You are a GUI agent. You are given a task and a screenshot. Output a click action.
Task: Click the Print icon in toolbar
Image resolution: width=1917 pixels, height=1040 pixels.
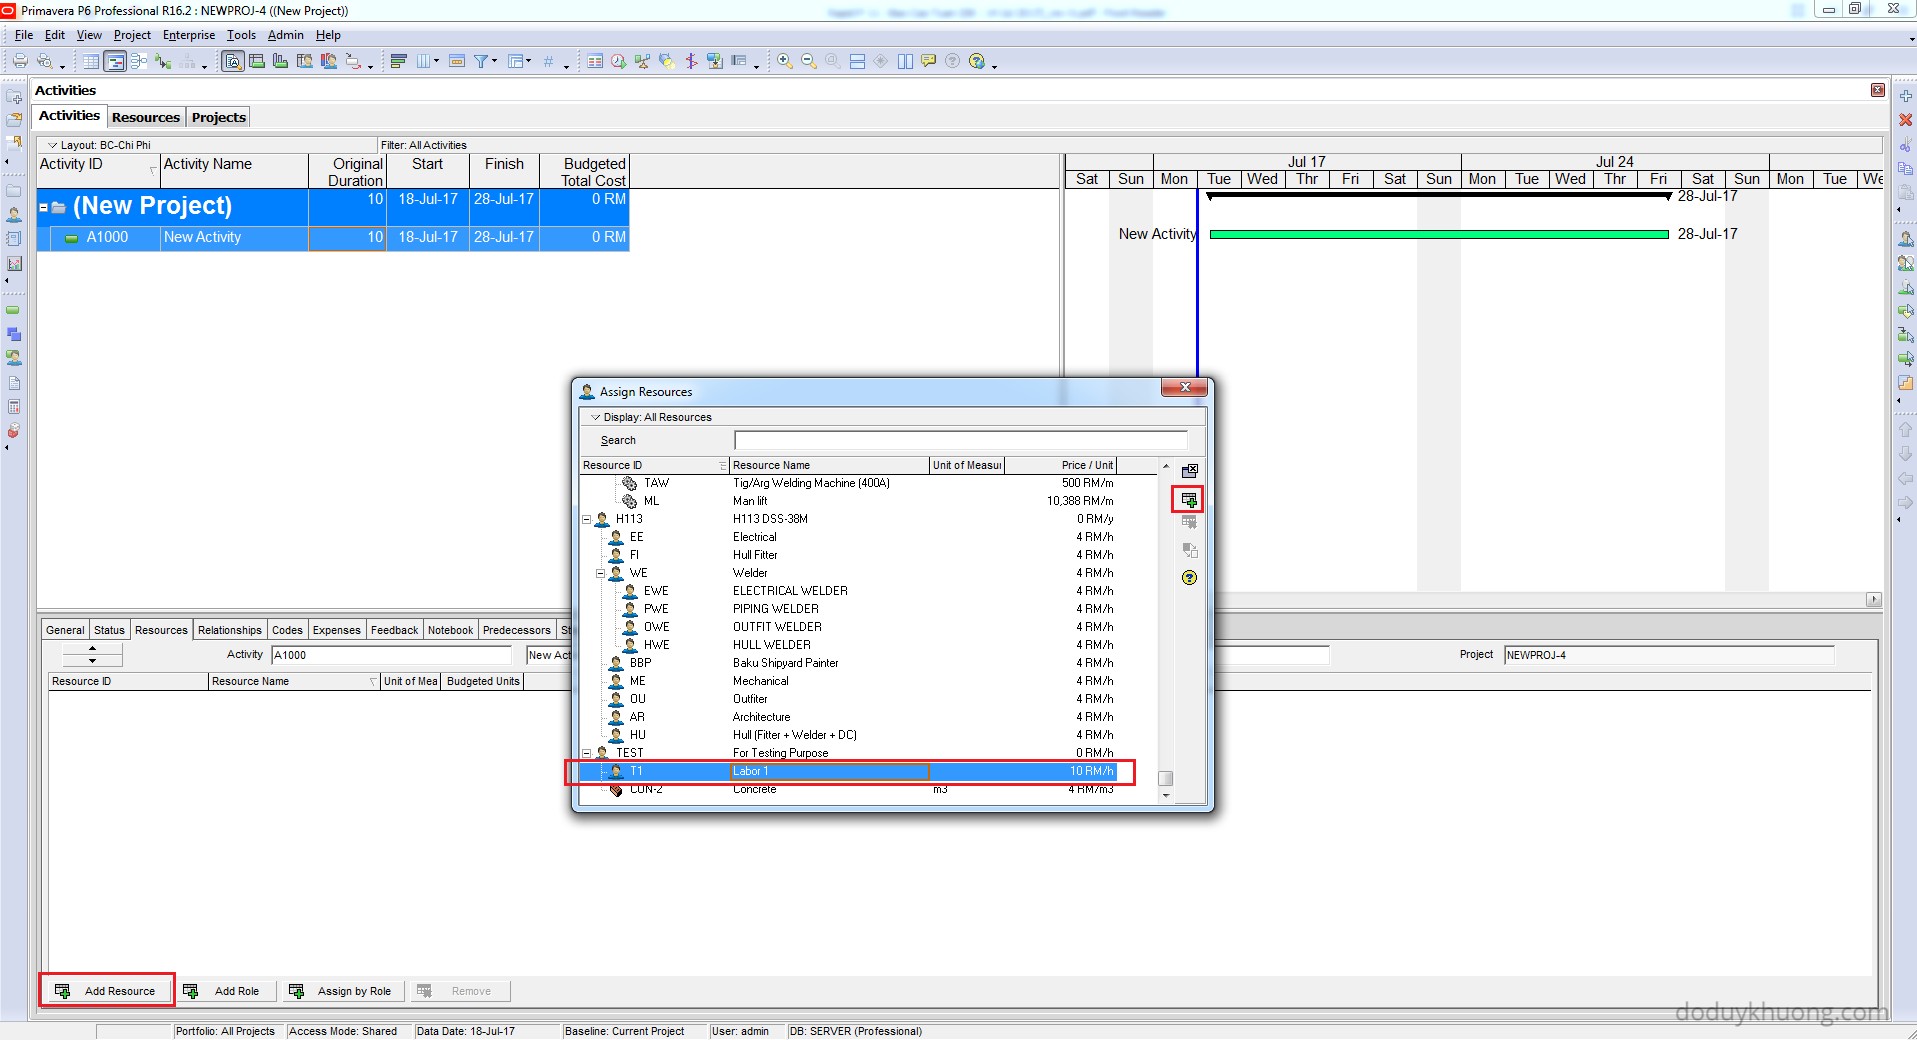coord(20,62)
